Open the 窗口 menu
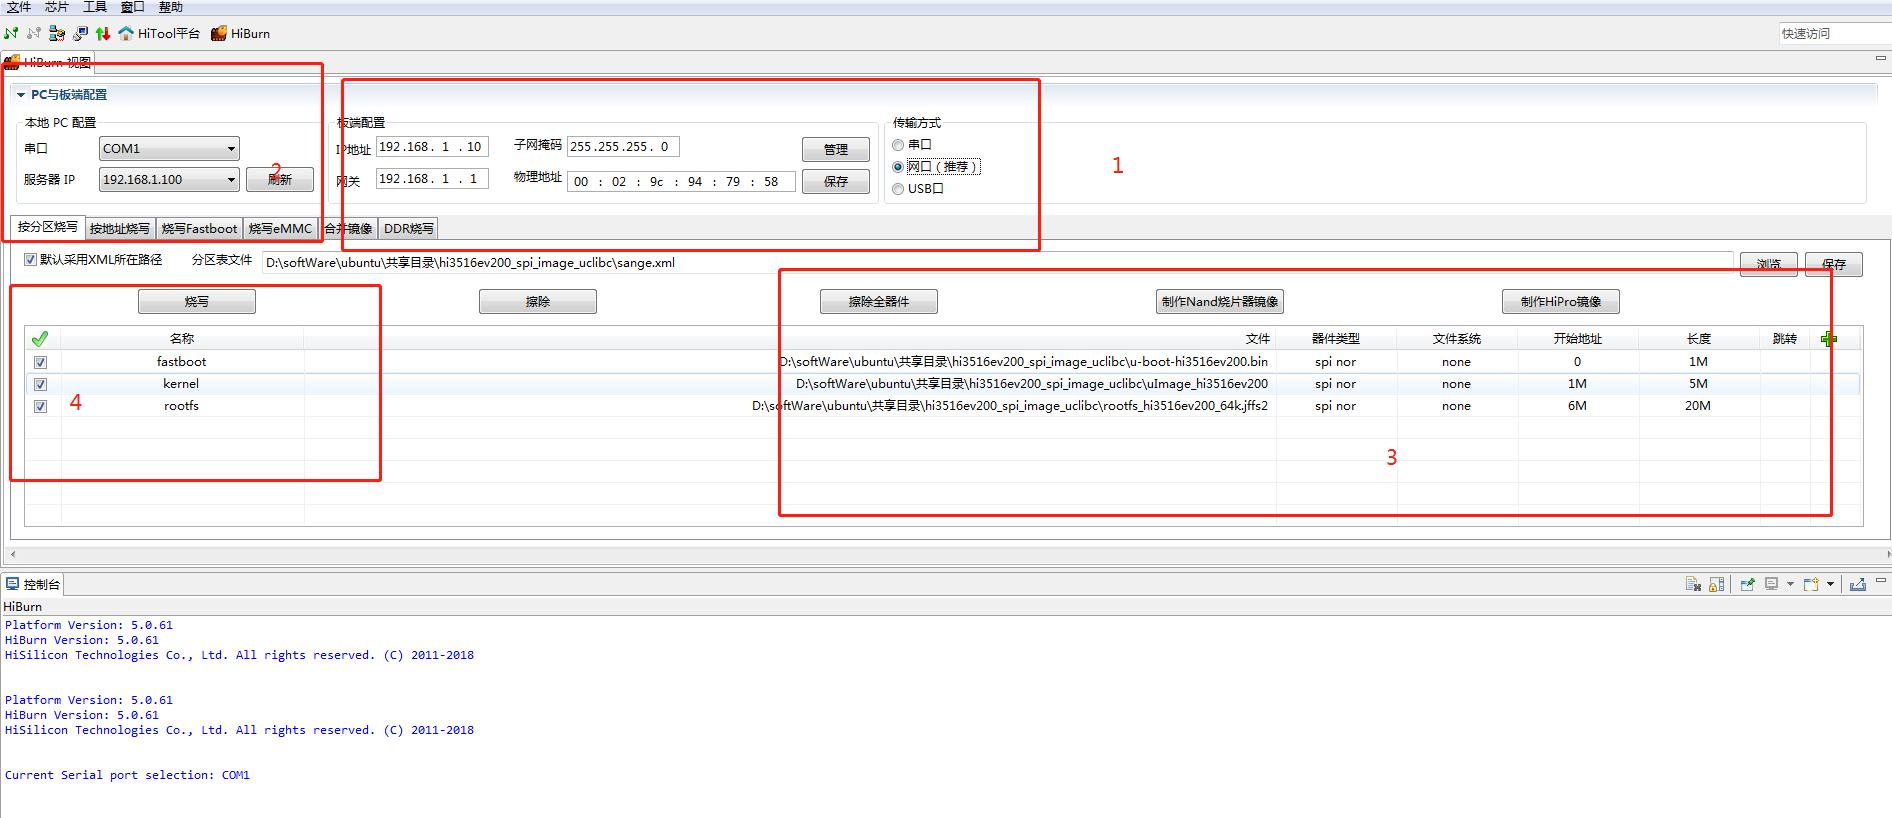This screenshot has height=818, width=1892. pos(133,7)
